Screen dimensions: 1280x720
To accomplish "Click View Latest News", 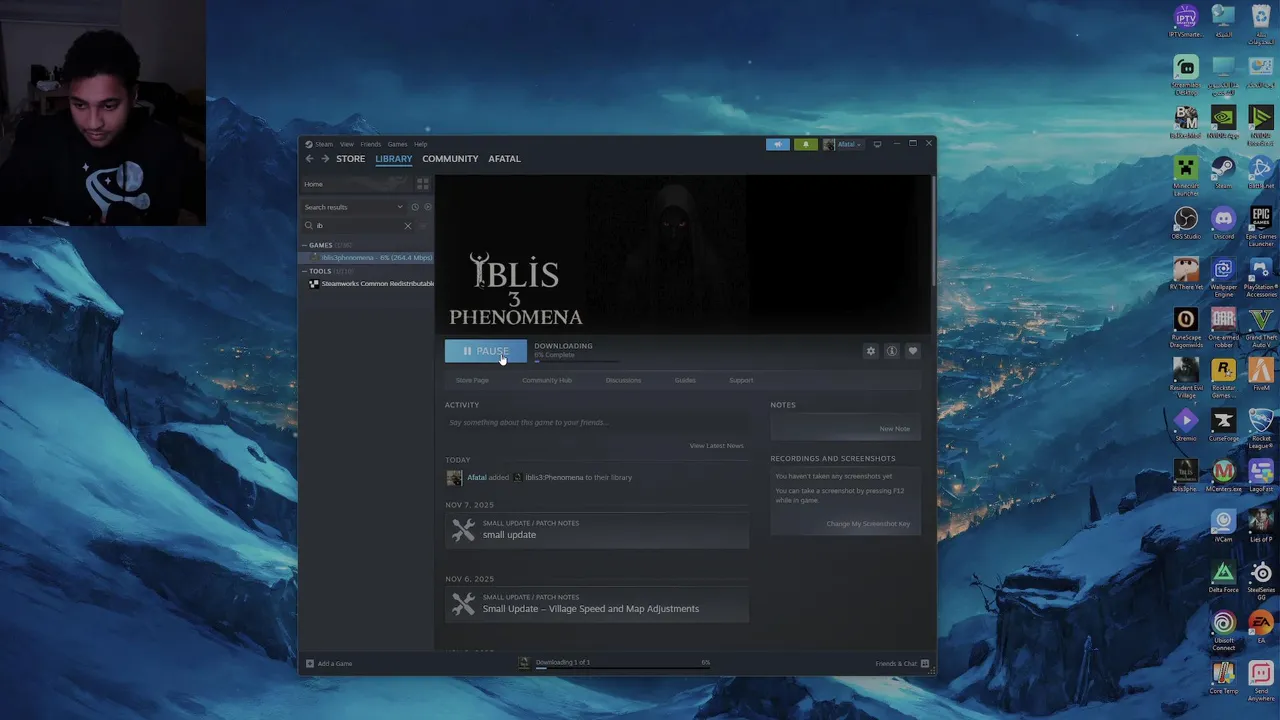I will 716,446.
